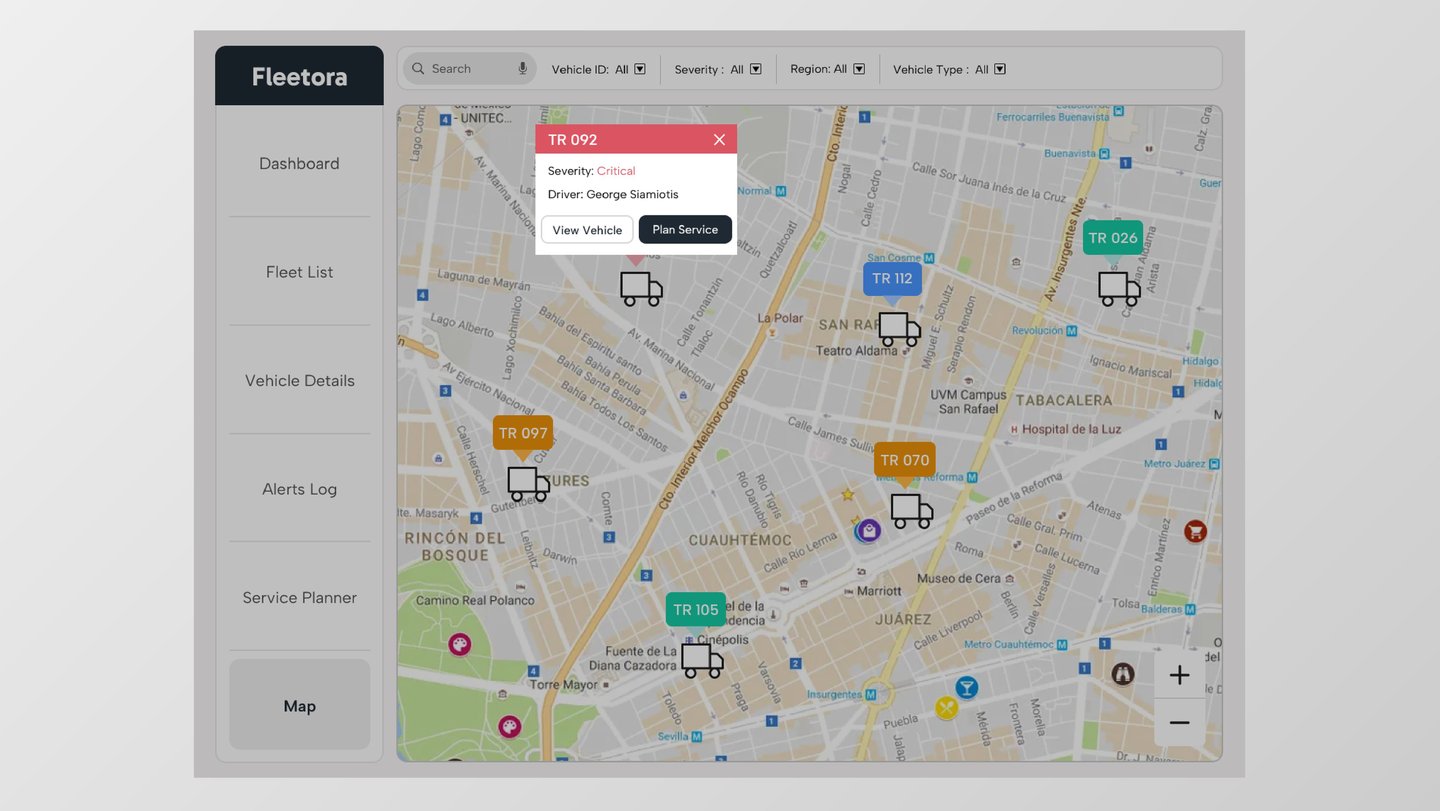Click the La Polar label
The width and height of the screenshot is (1440, 811).
[780, 318]
